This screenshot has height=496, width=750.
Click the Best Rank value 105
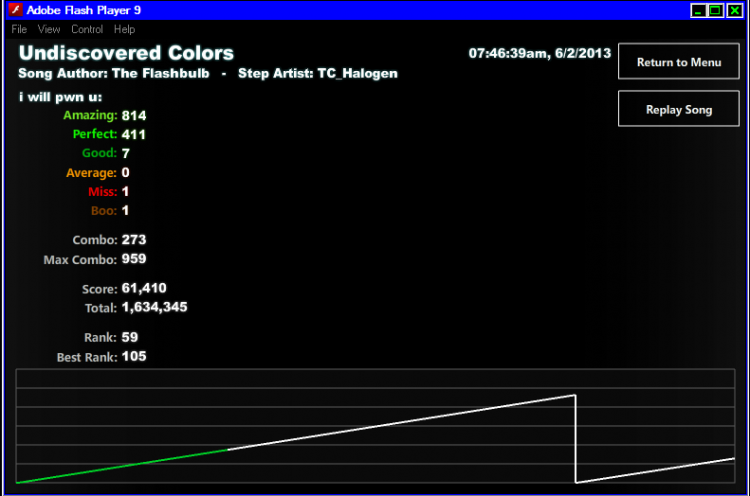pyautogui.click(x=134, y=357)
